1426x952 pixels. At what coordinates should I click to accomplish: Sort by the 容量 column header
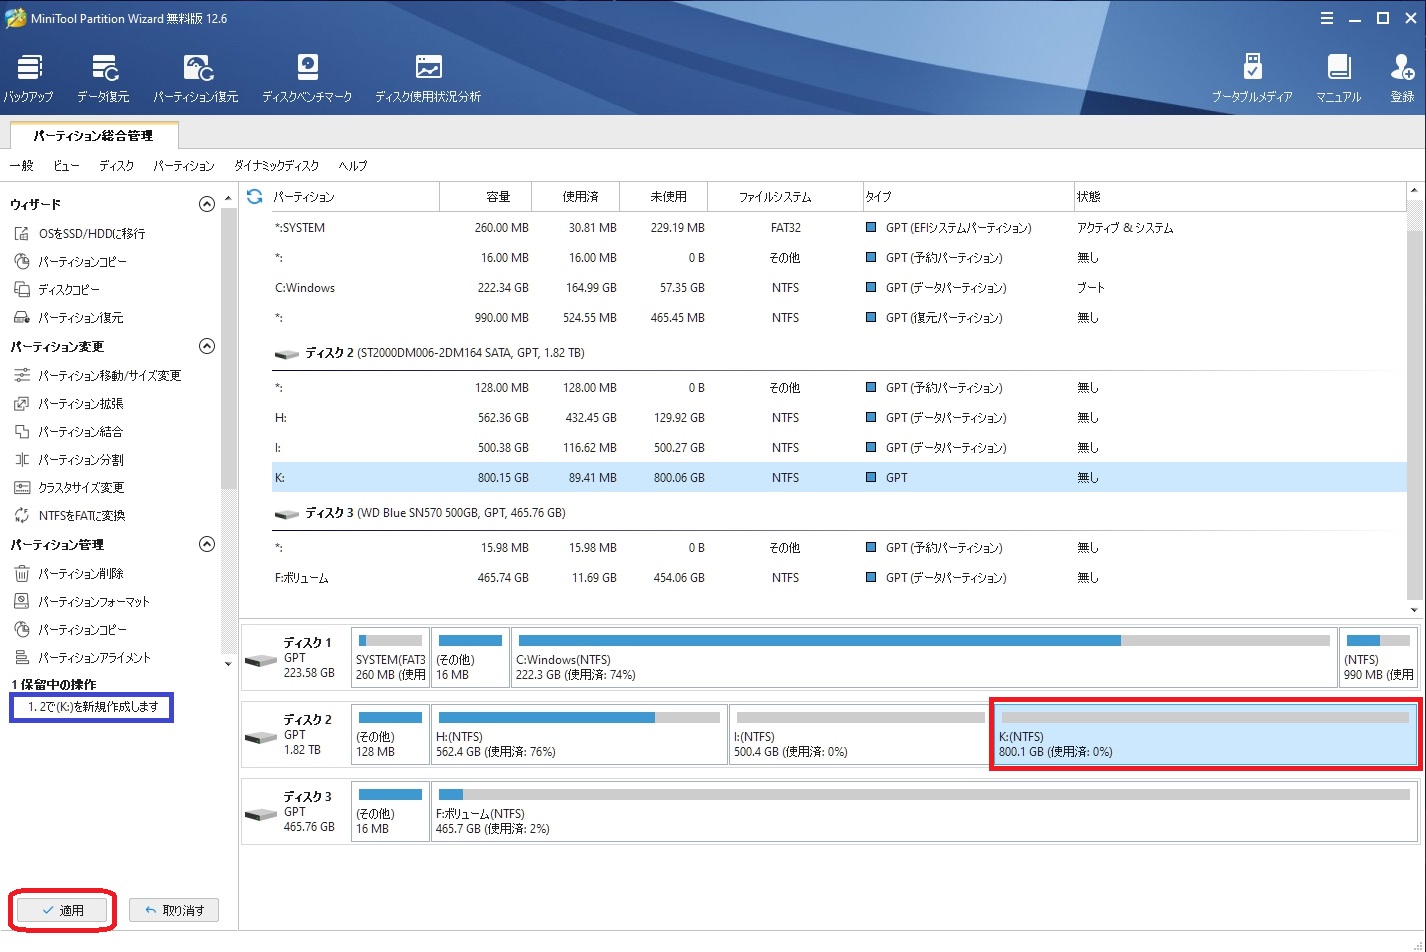pos(486,197)
